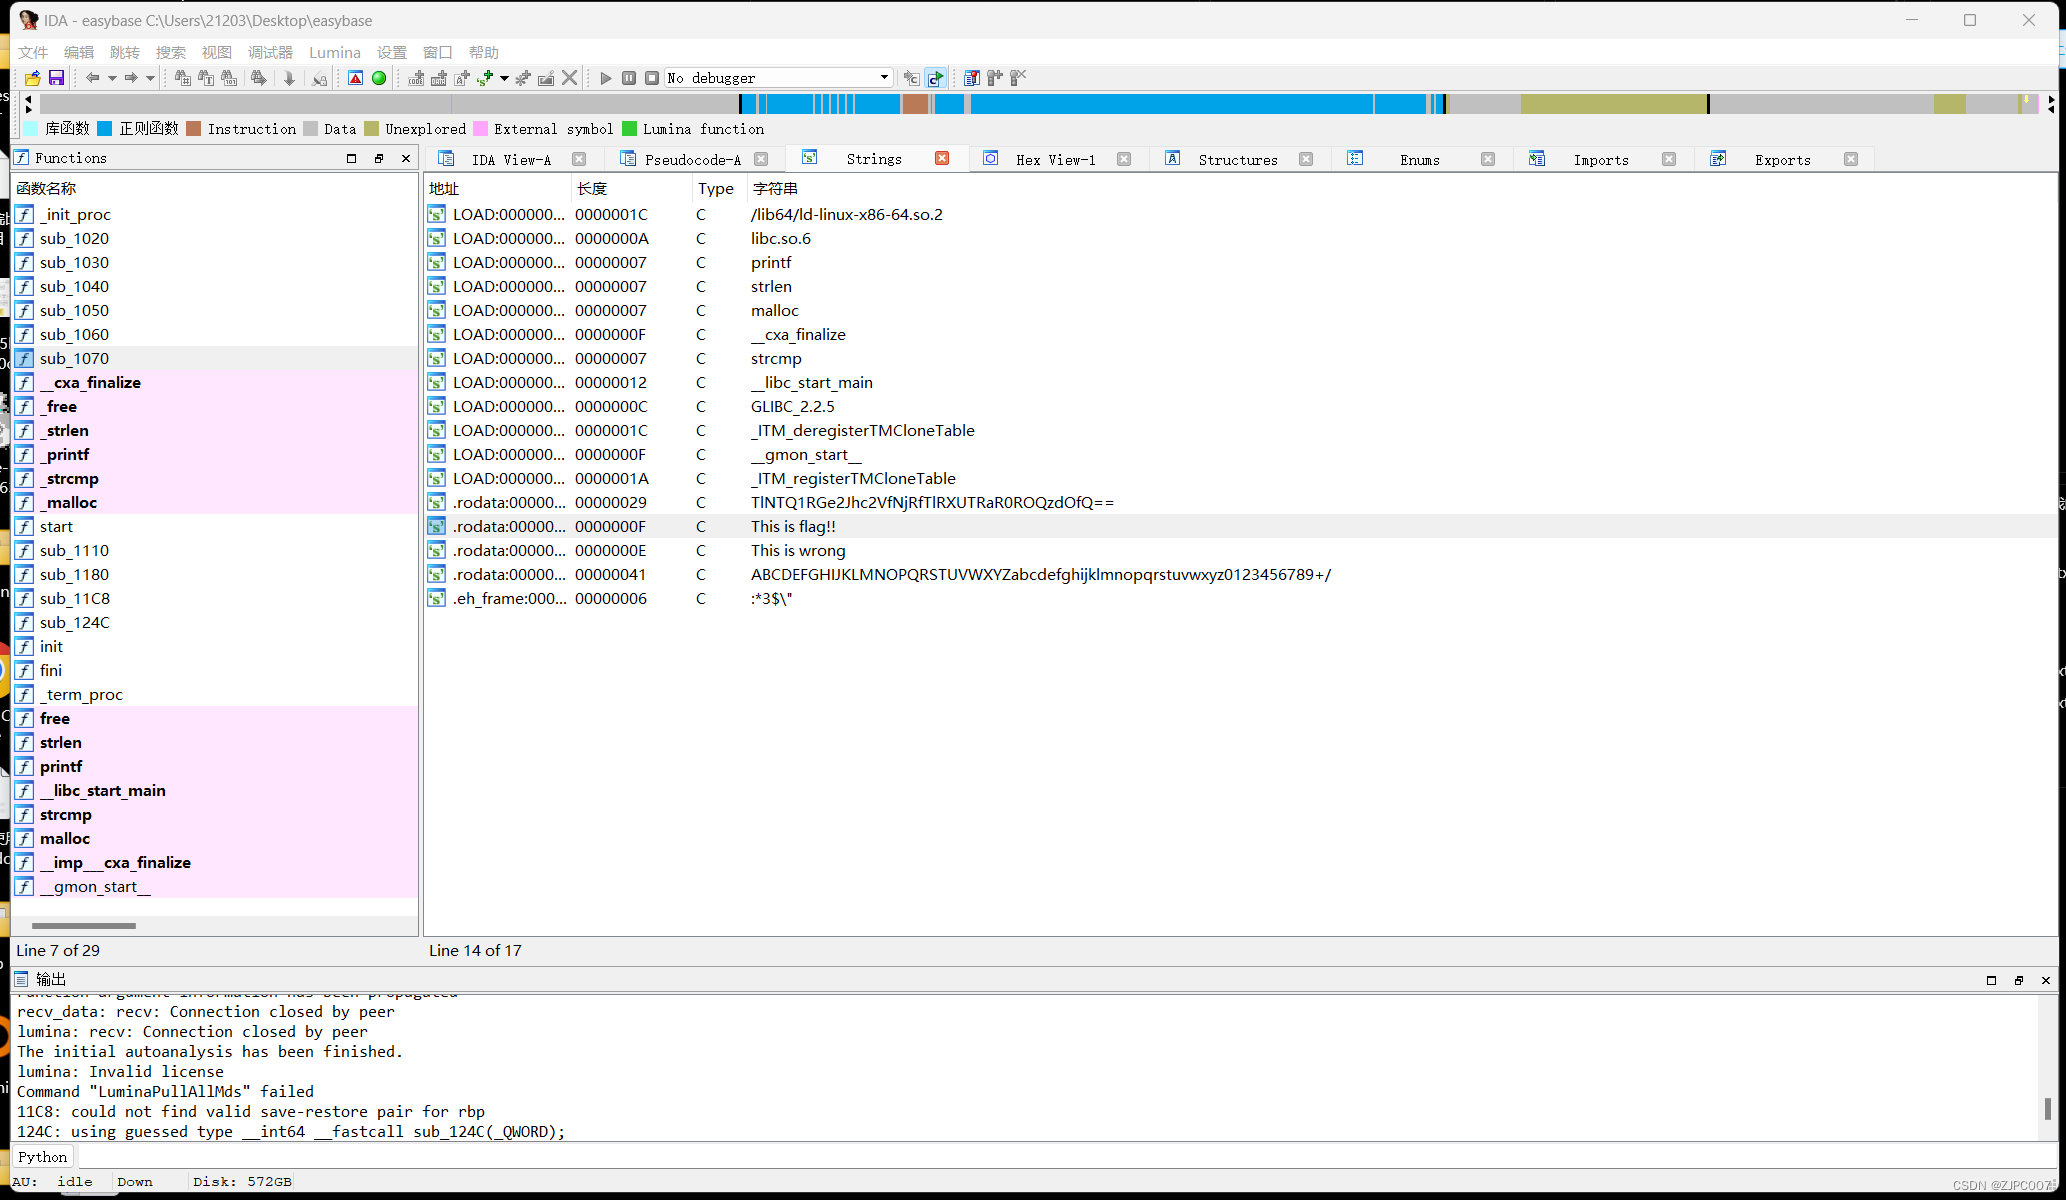Switch to the Python console tab
The width and height of the screenshot is (2066, 1200).
coord(43,1156)
